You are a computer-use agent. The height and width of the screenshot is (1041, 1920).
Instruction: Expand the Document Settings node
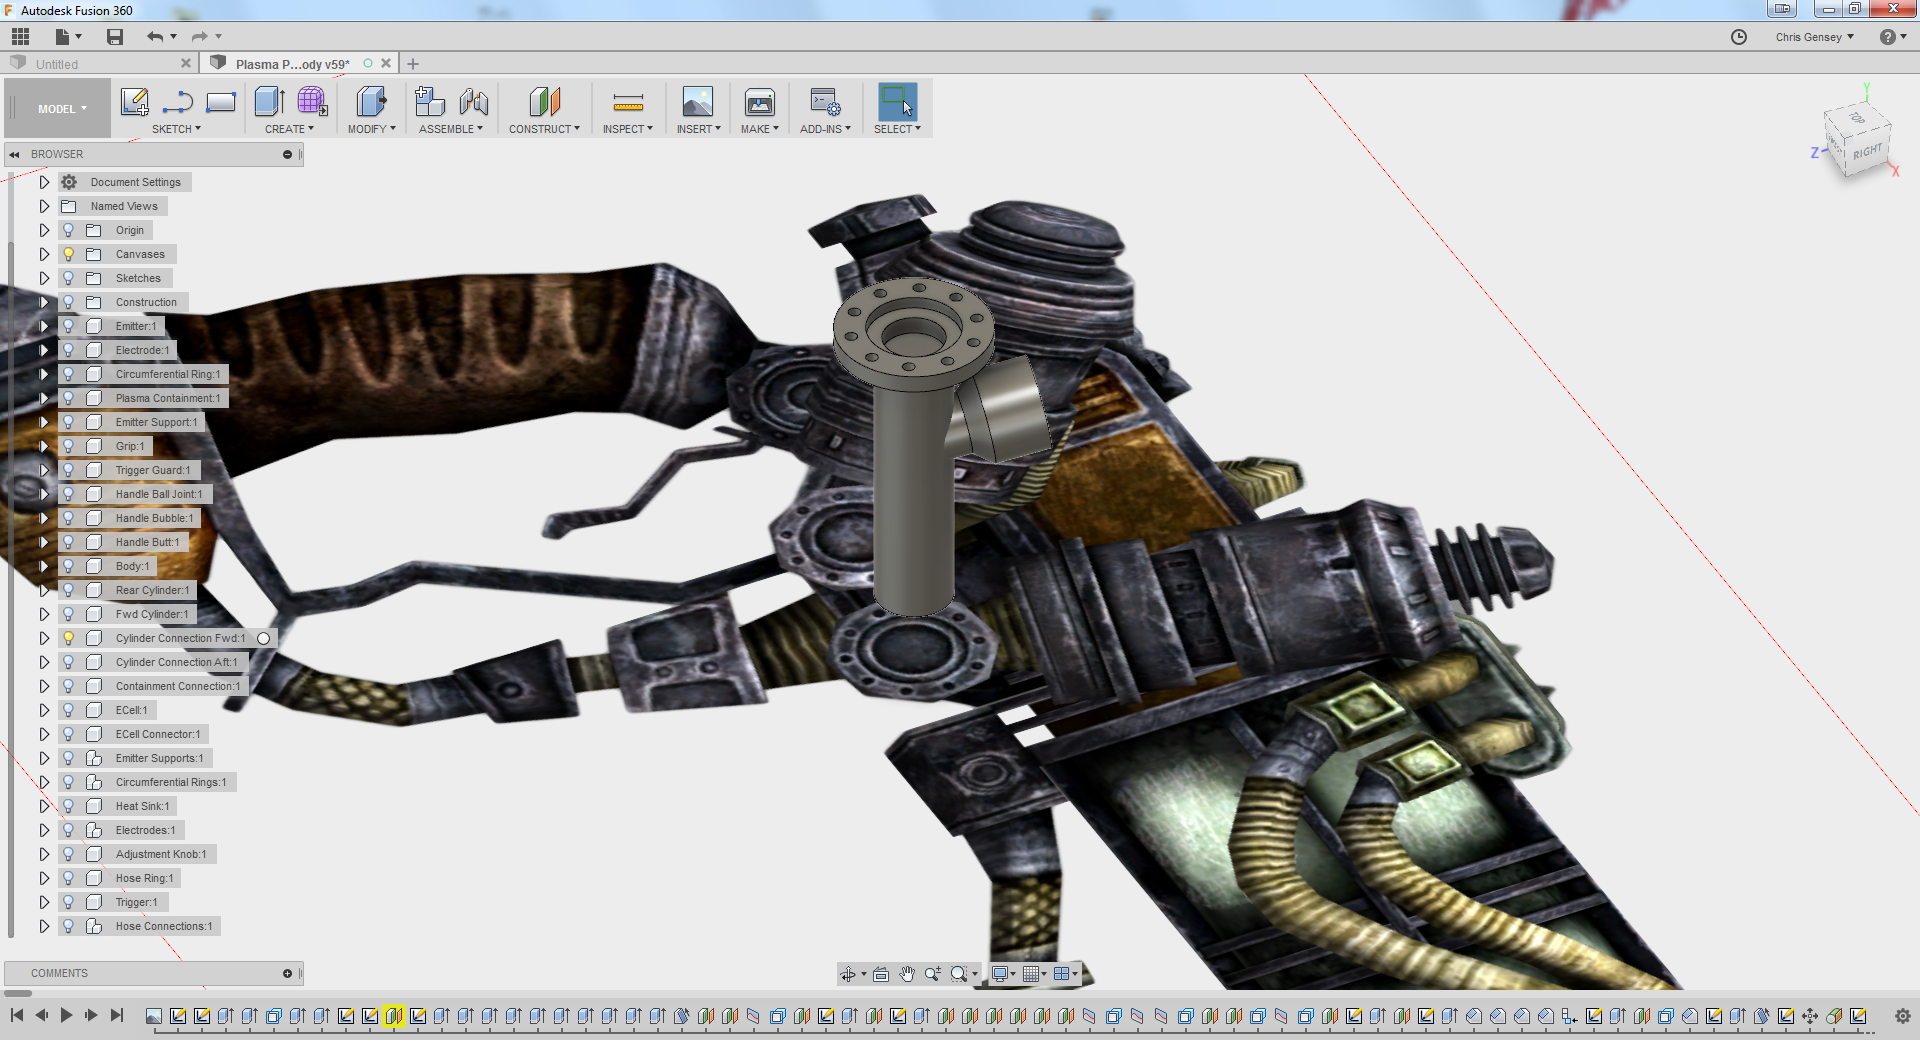(x=44, y=182)
